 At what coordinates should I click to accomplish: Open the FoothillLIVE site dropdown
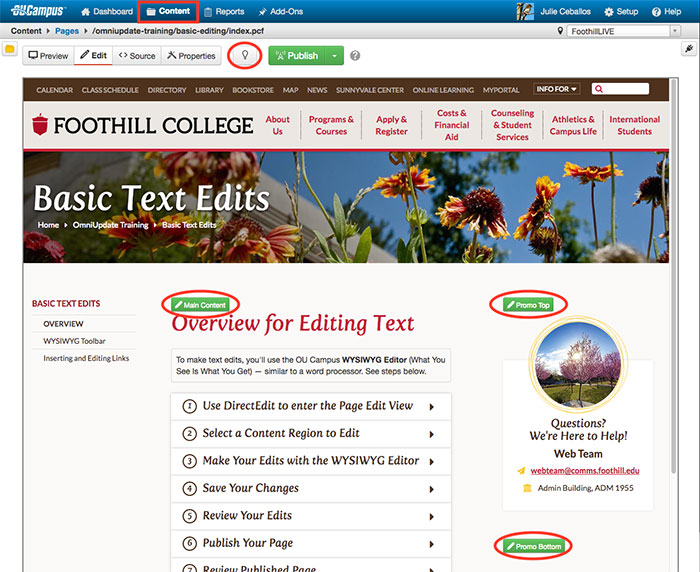point(624,31)
